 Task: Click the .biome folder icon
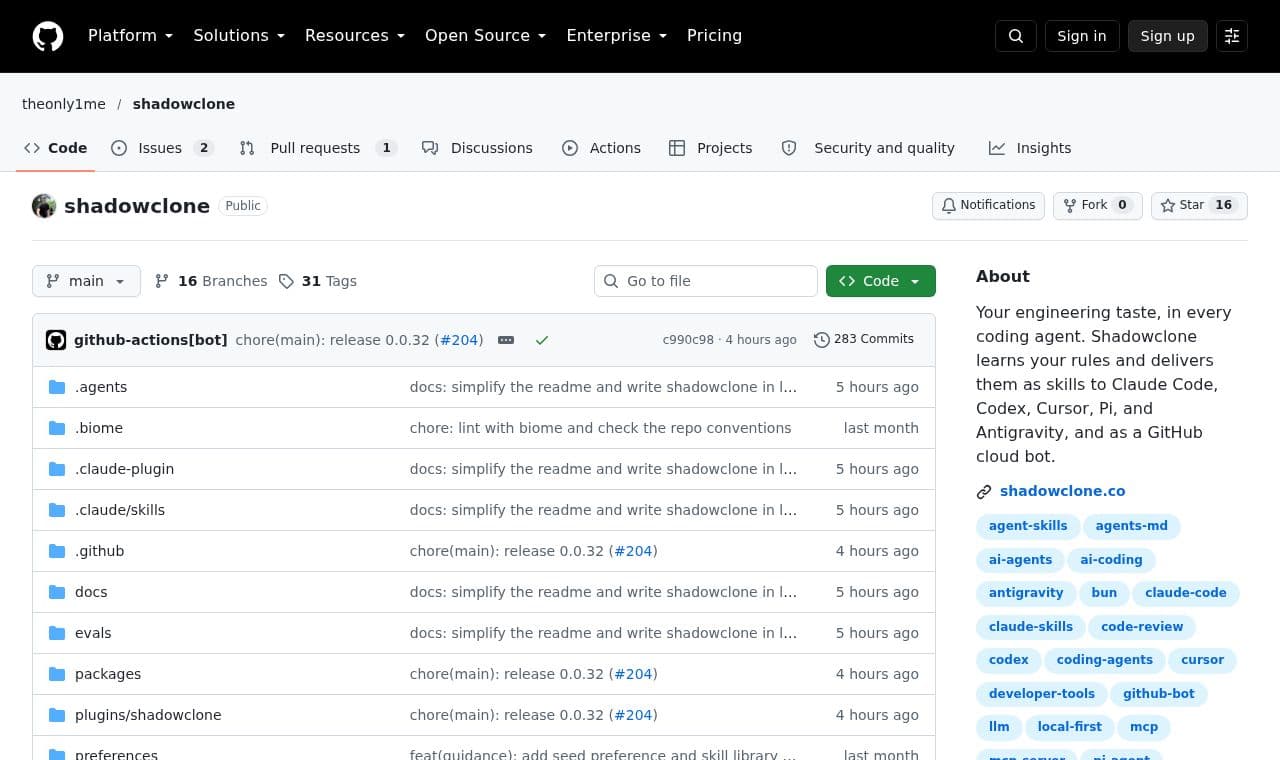[x=57, y=428]
